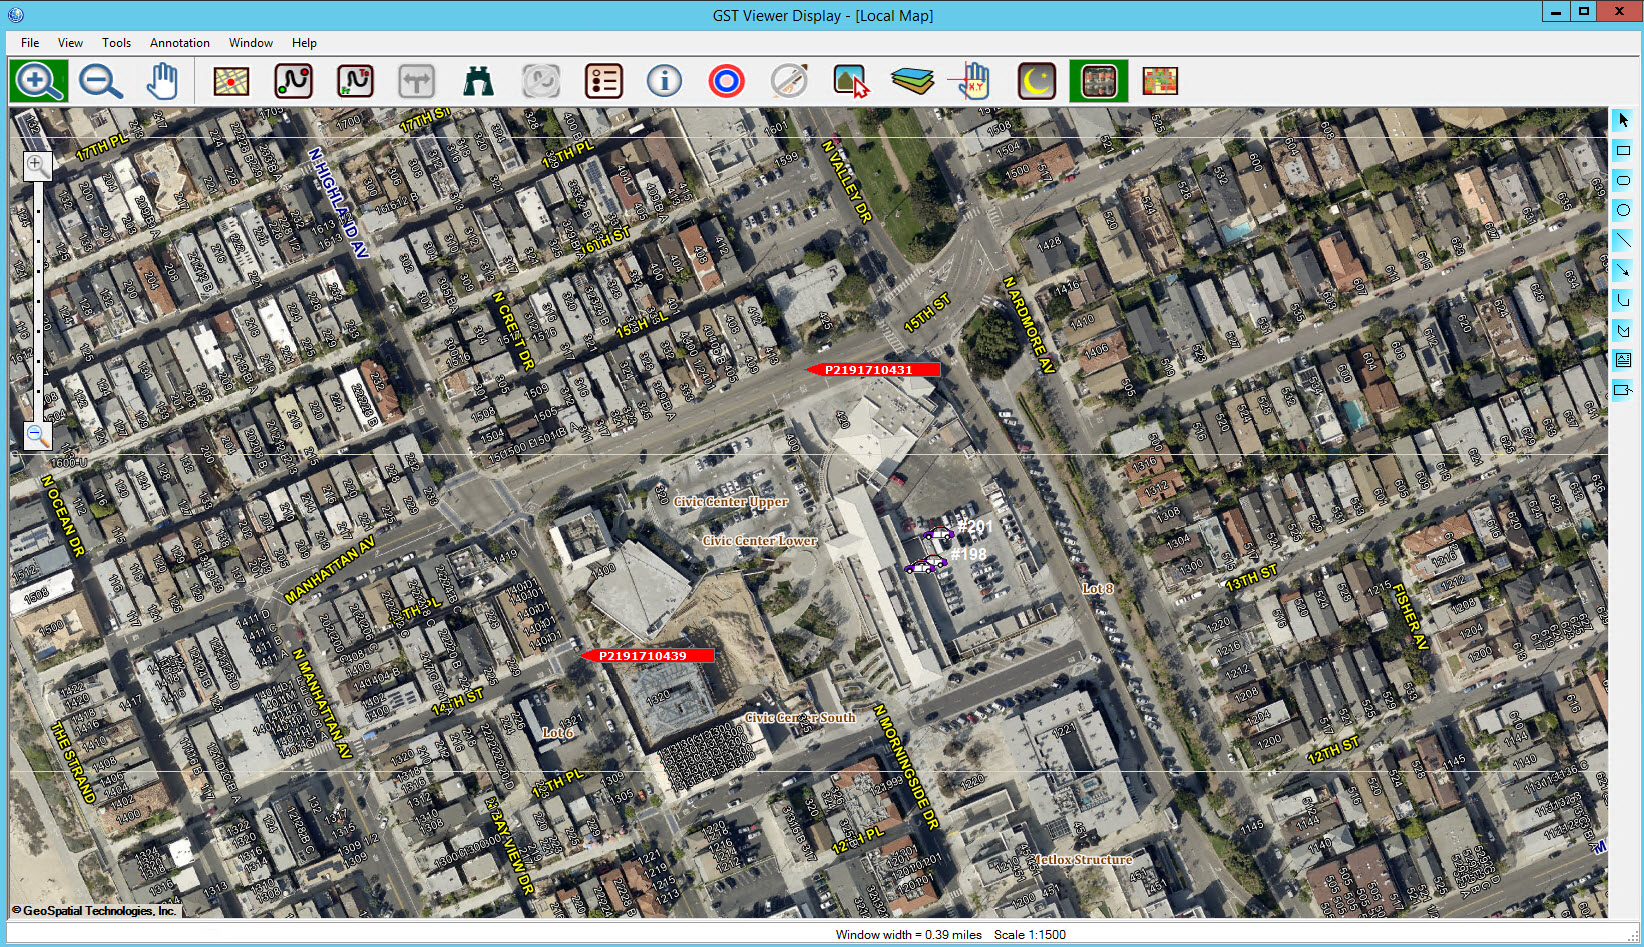Click the red and blue target icon

click(x=726, y=81)
